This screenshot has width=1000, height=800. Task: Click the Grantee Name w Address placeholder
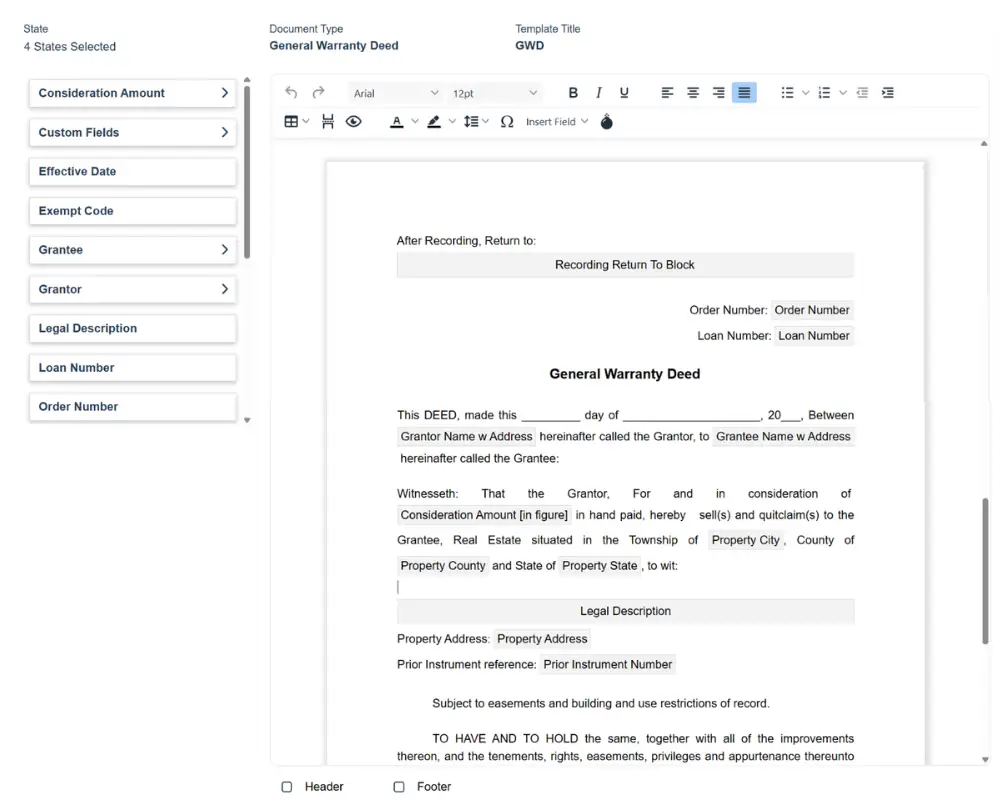(783, 436)
